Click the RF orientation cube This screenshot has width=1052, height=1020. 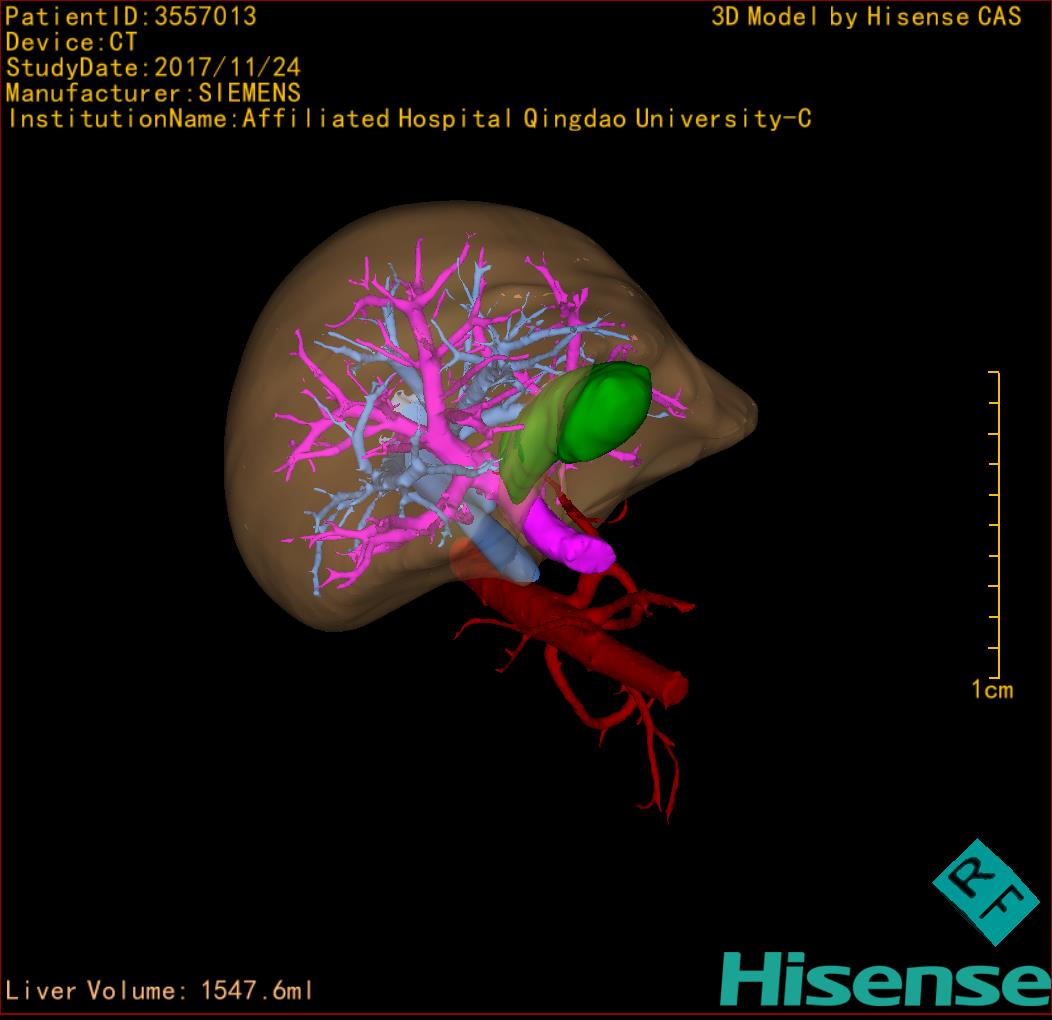coord(986,891)
